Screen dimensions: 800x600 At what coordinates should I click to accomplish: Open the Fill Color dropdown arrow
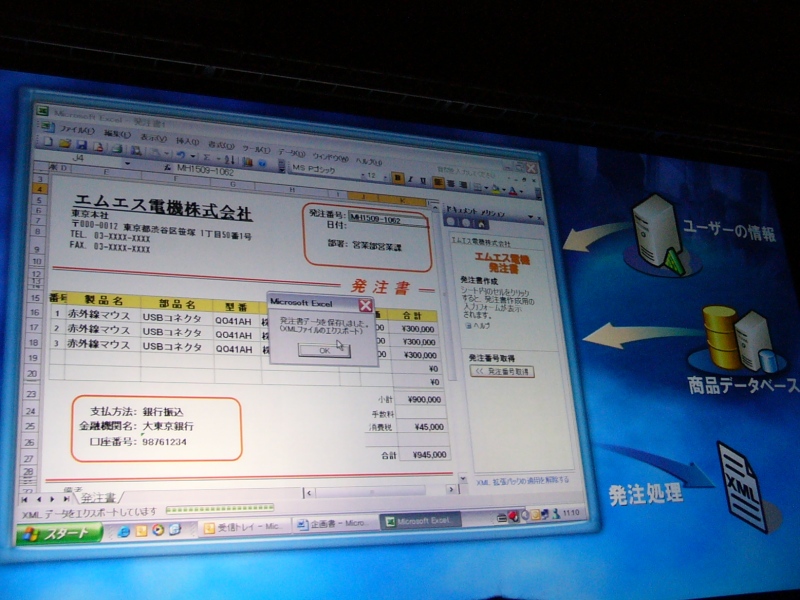[x=504, y=190]
